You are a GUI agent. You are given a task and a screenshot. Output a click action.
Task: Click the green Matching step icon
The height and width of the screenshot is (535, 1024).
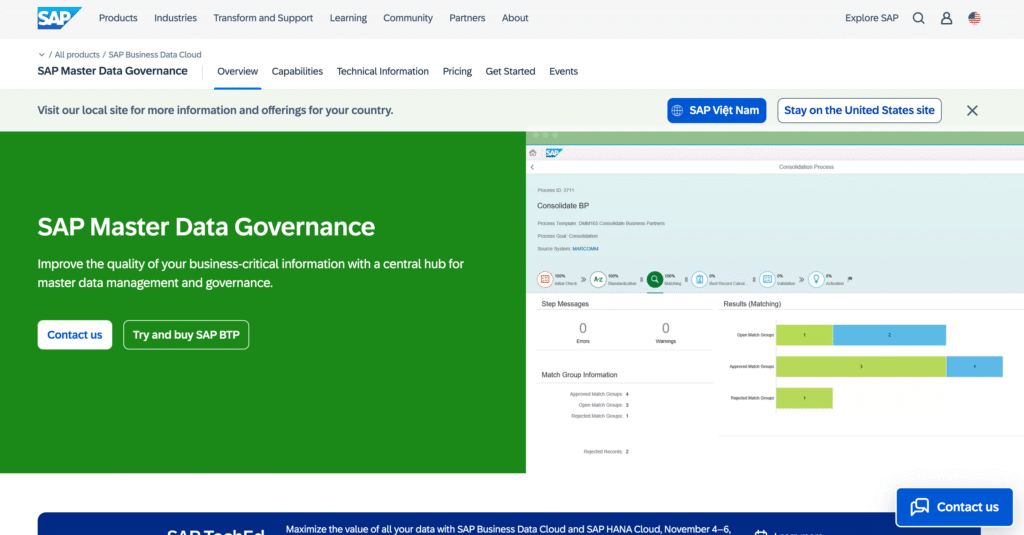click(654, 280)
